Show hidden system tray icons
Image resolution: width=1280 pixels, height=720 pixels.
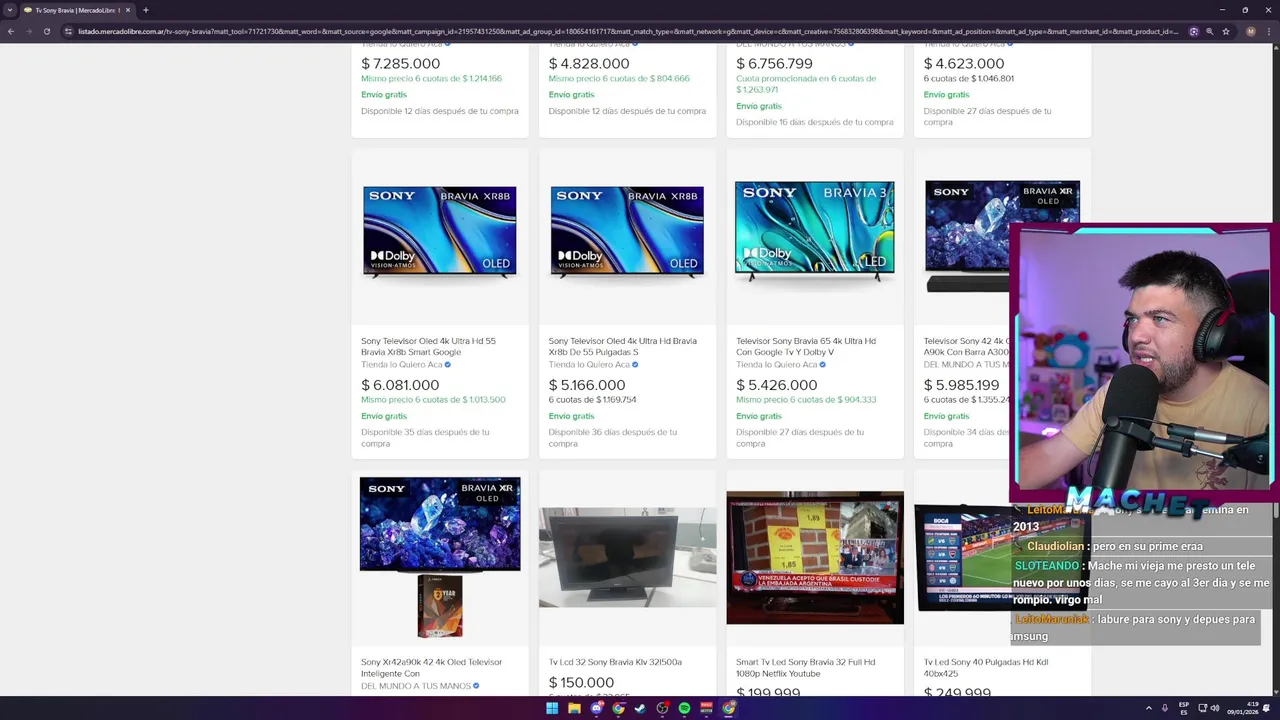[x=1149, y=708]
